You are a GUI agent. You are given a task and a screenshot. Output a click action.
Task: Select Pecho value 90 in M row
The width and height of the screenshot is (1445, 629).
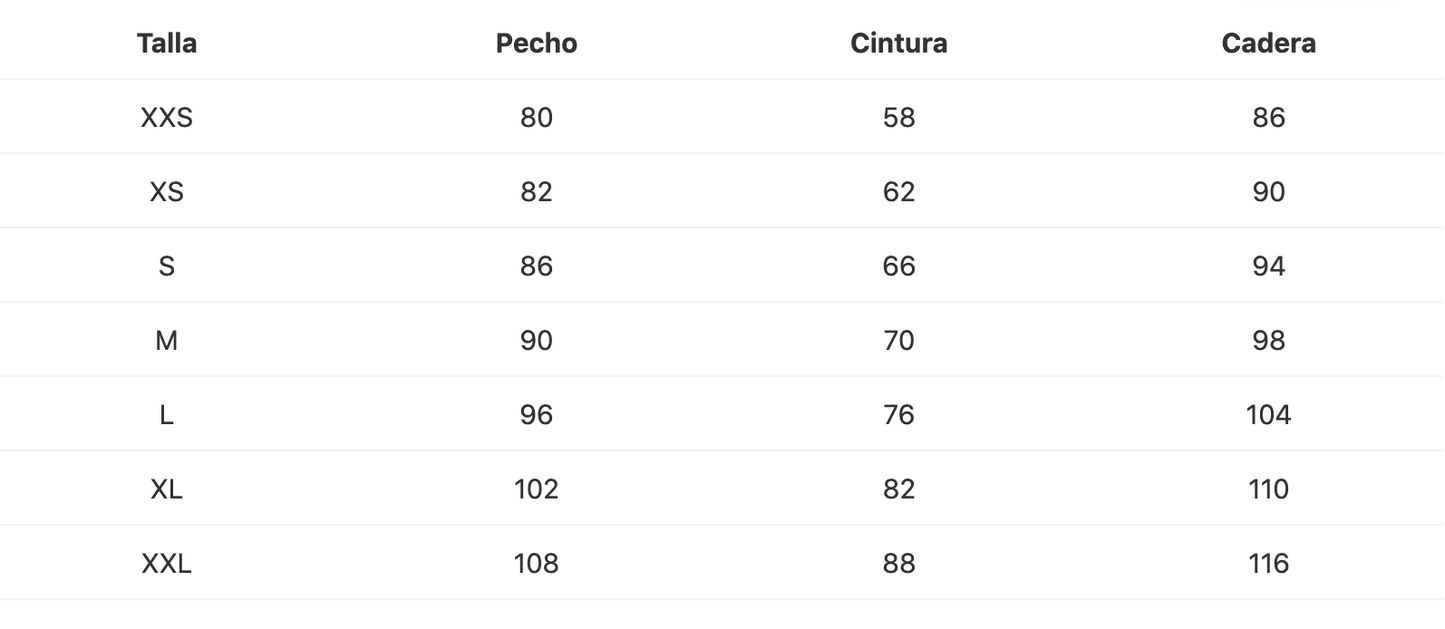tap(536, 341)
